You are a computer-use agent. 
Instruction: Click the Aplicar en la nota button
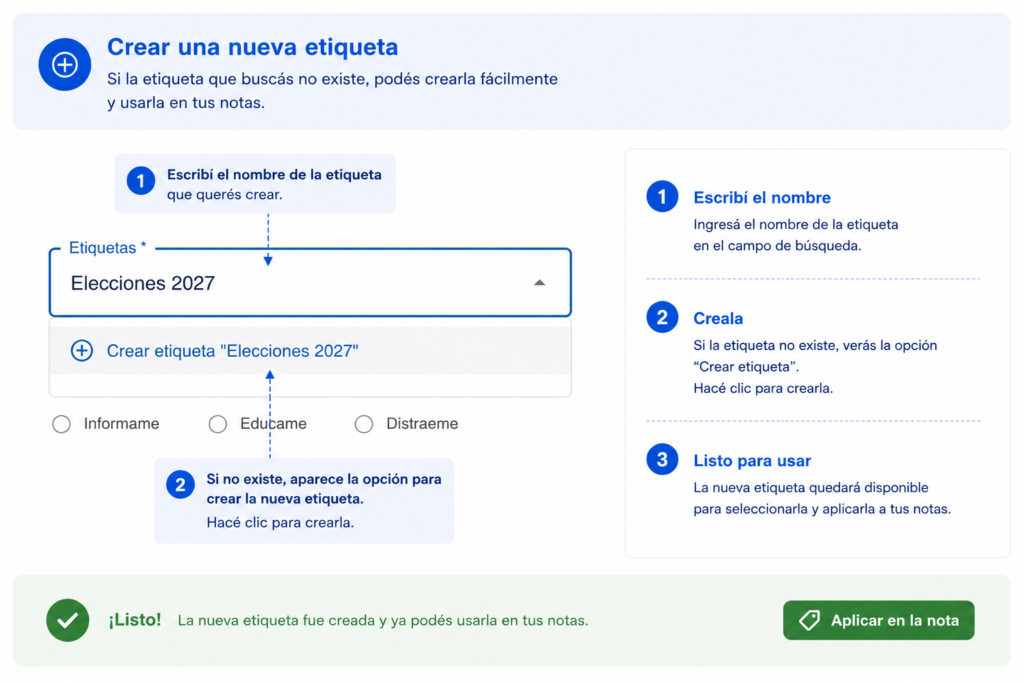tap(878, 620)
